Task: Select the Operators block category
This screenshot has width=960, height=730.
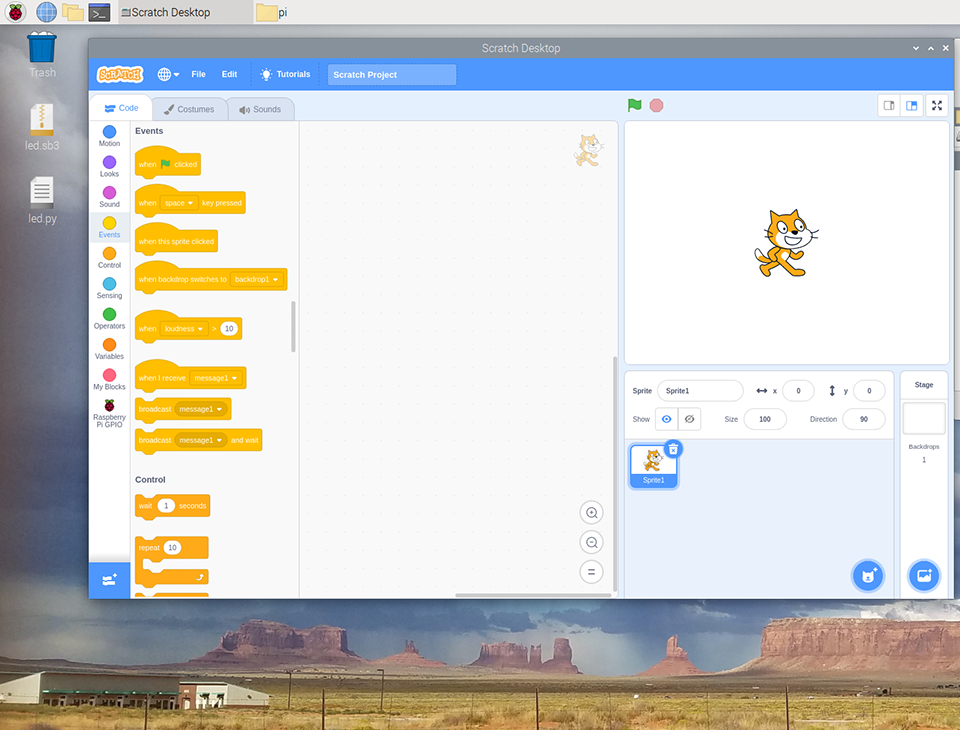Action: click(110, 318)
